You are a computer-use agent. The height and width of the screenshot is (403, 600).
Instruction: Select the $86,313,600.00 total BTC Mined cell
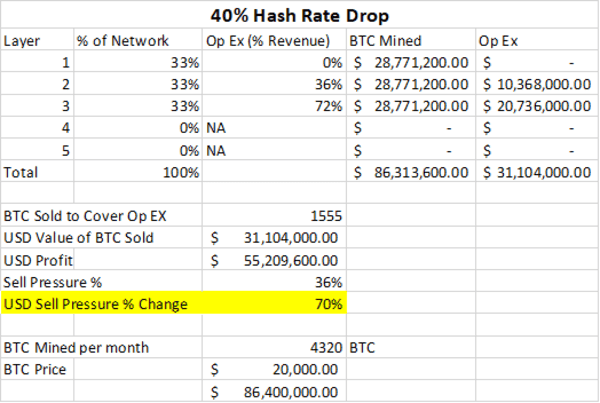click(411, 172)
